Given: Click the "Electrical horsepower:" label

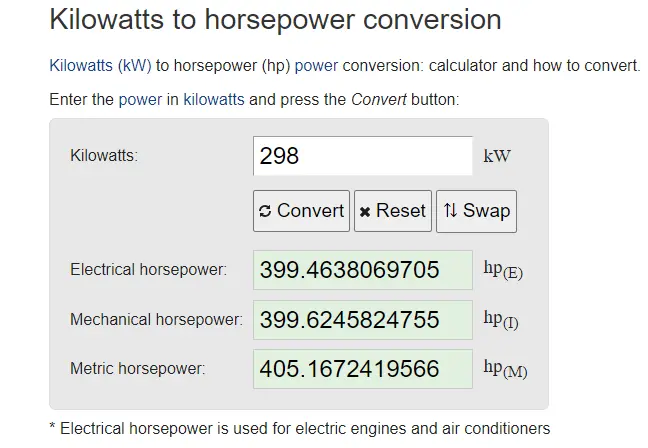Looking at the screenshot, I should 148,270.
